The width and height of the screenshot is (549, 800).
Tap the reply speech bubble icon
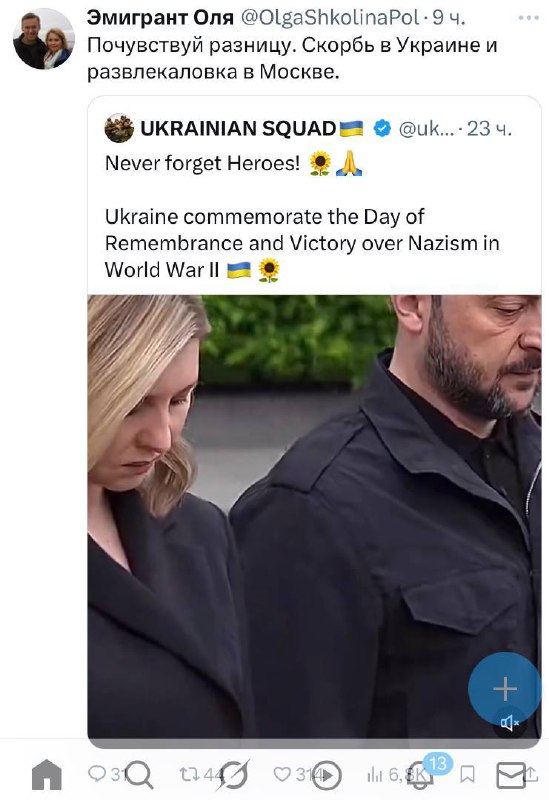click(96, 773)
